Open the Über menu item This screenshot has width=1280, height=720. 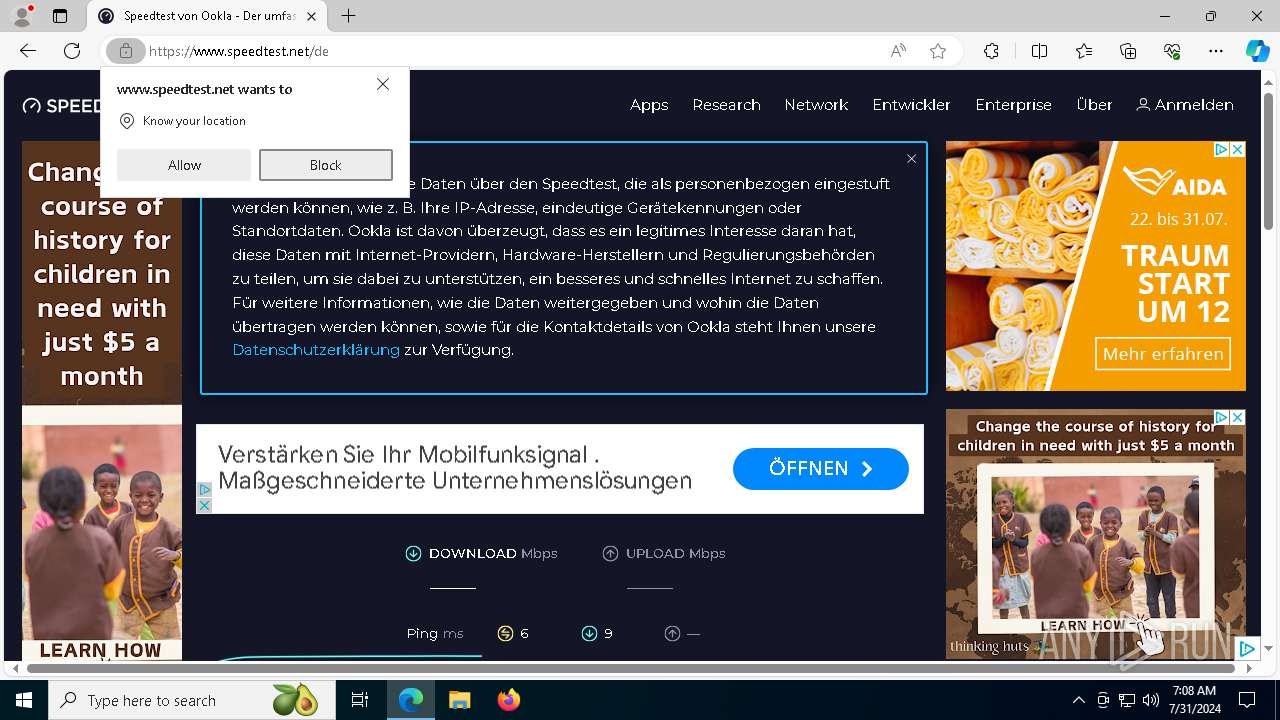[x=1094, y=105]
